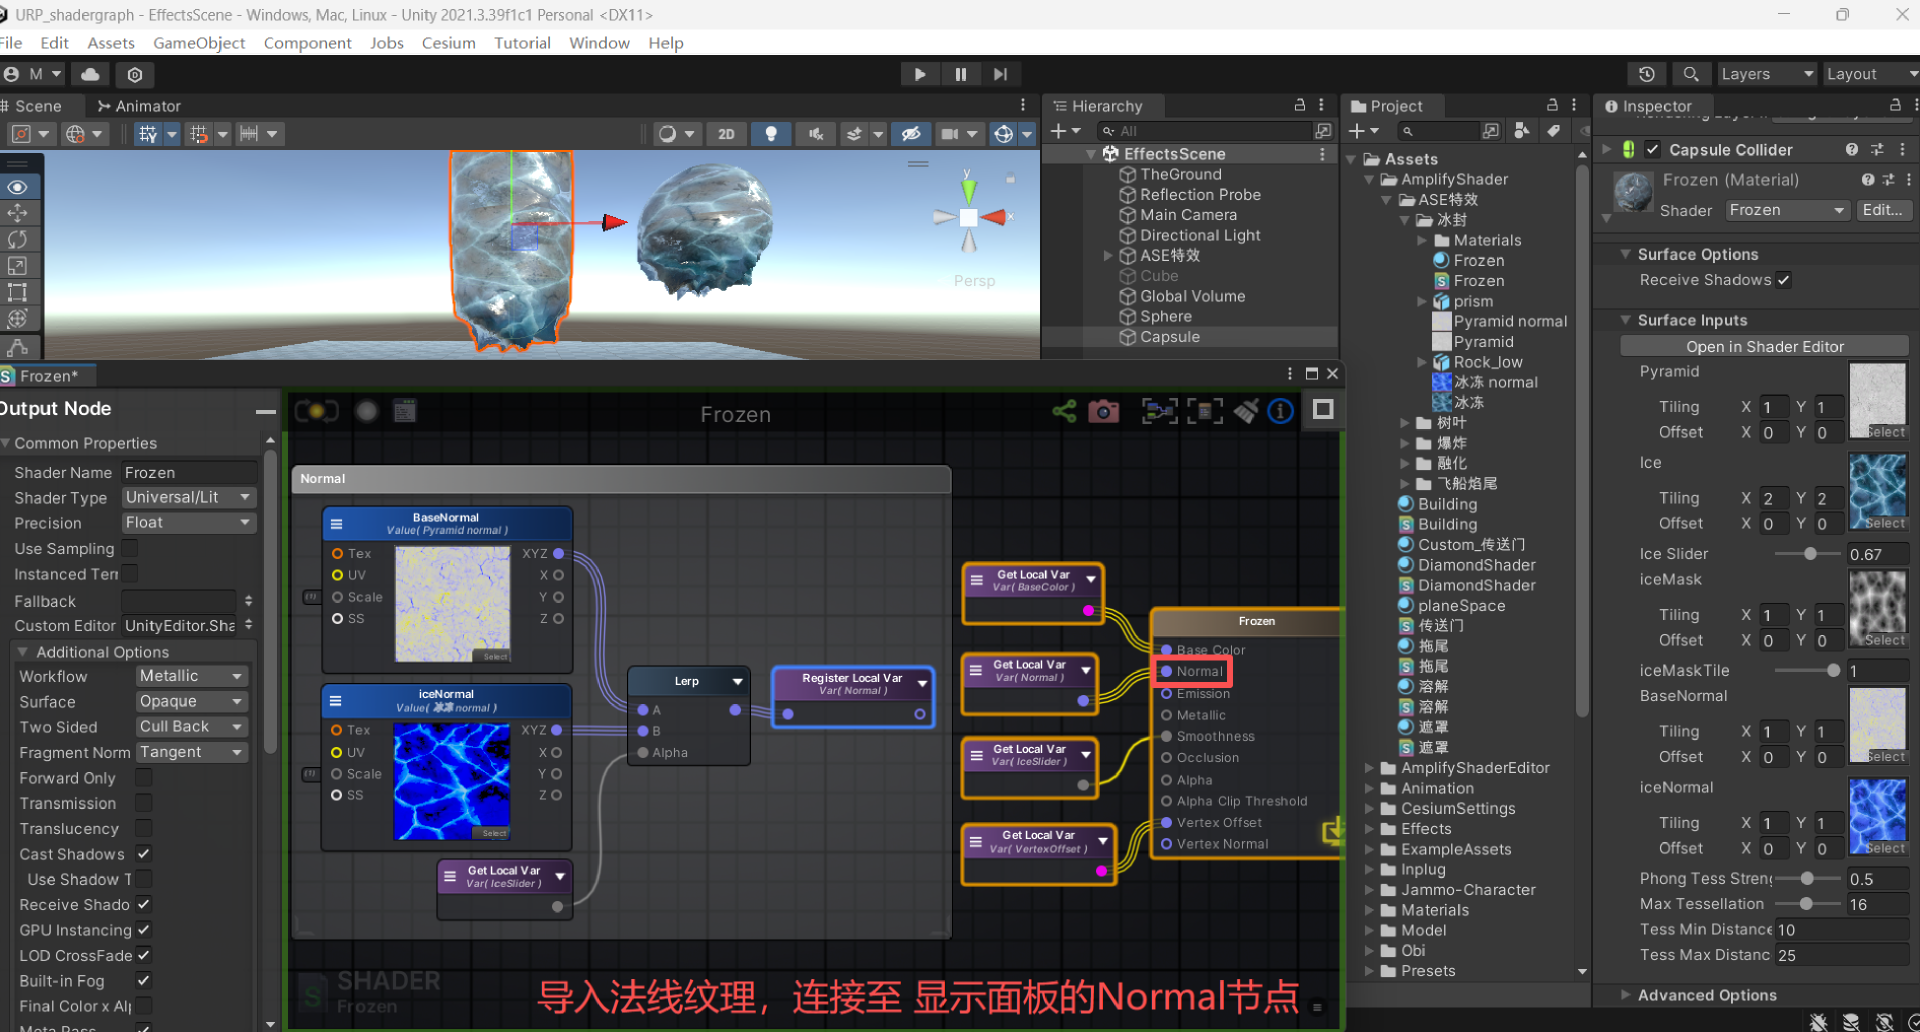
Task: Click the Hierarchy create plus button
Action: click(1058, 131)
